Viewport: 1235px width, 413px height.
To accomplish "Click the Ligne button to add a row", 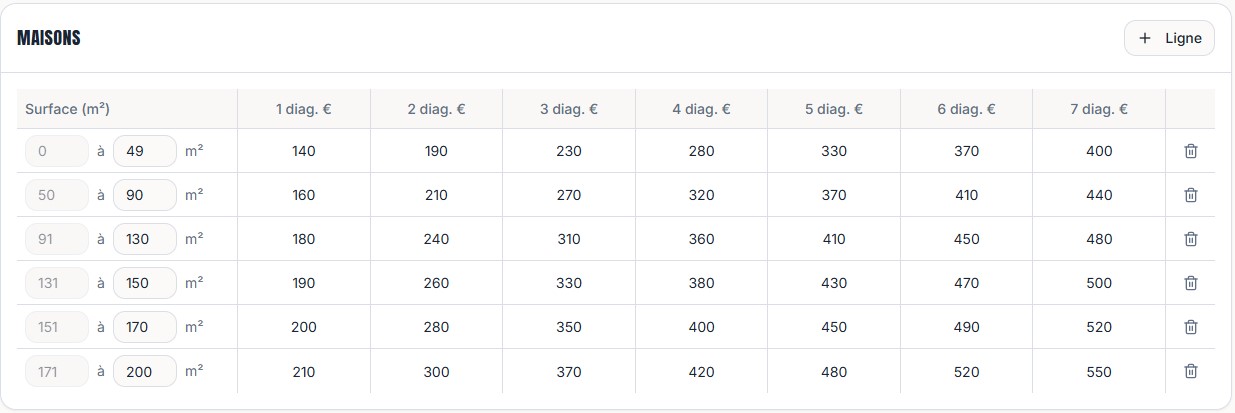I will (1169, 38).
